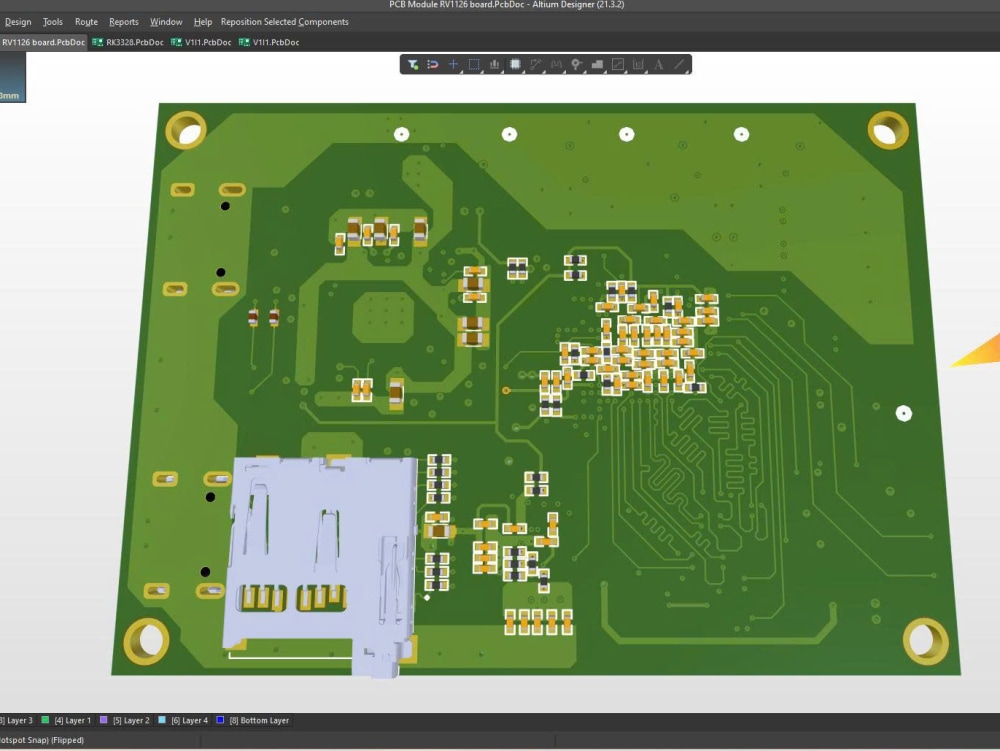Image resolution: width=1000 pixels, height=751 pixels.
Task: Click the Hotspot Snap (Flipped) status text
Action: [41, 740]
